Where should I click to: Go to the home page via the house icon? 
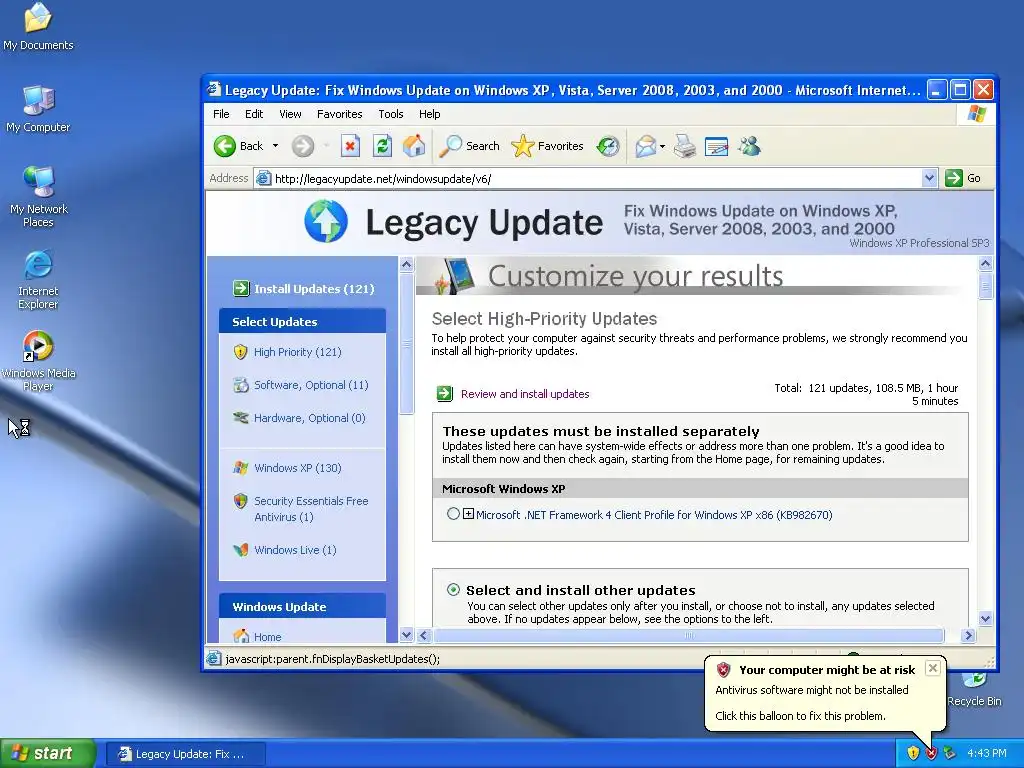(x=414, y=146)
